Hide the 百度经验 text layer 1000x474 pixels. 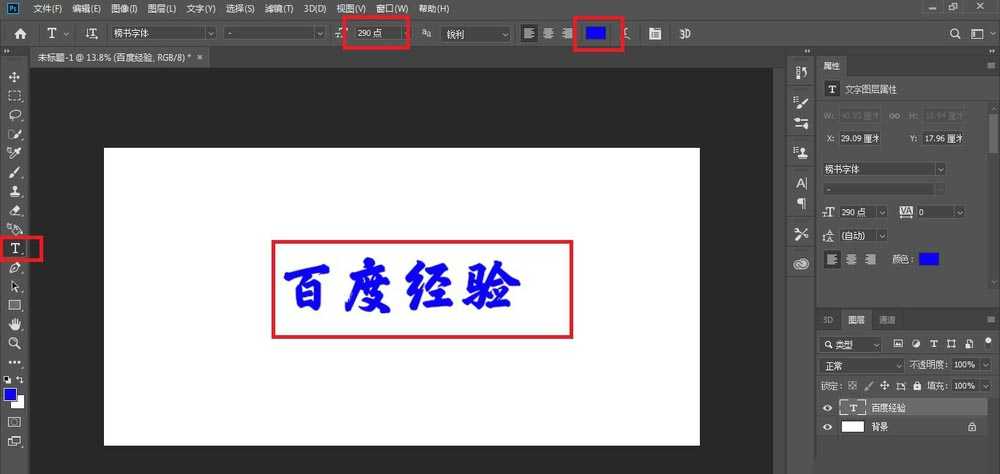pyautogui.click(x=827, y=408)
